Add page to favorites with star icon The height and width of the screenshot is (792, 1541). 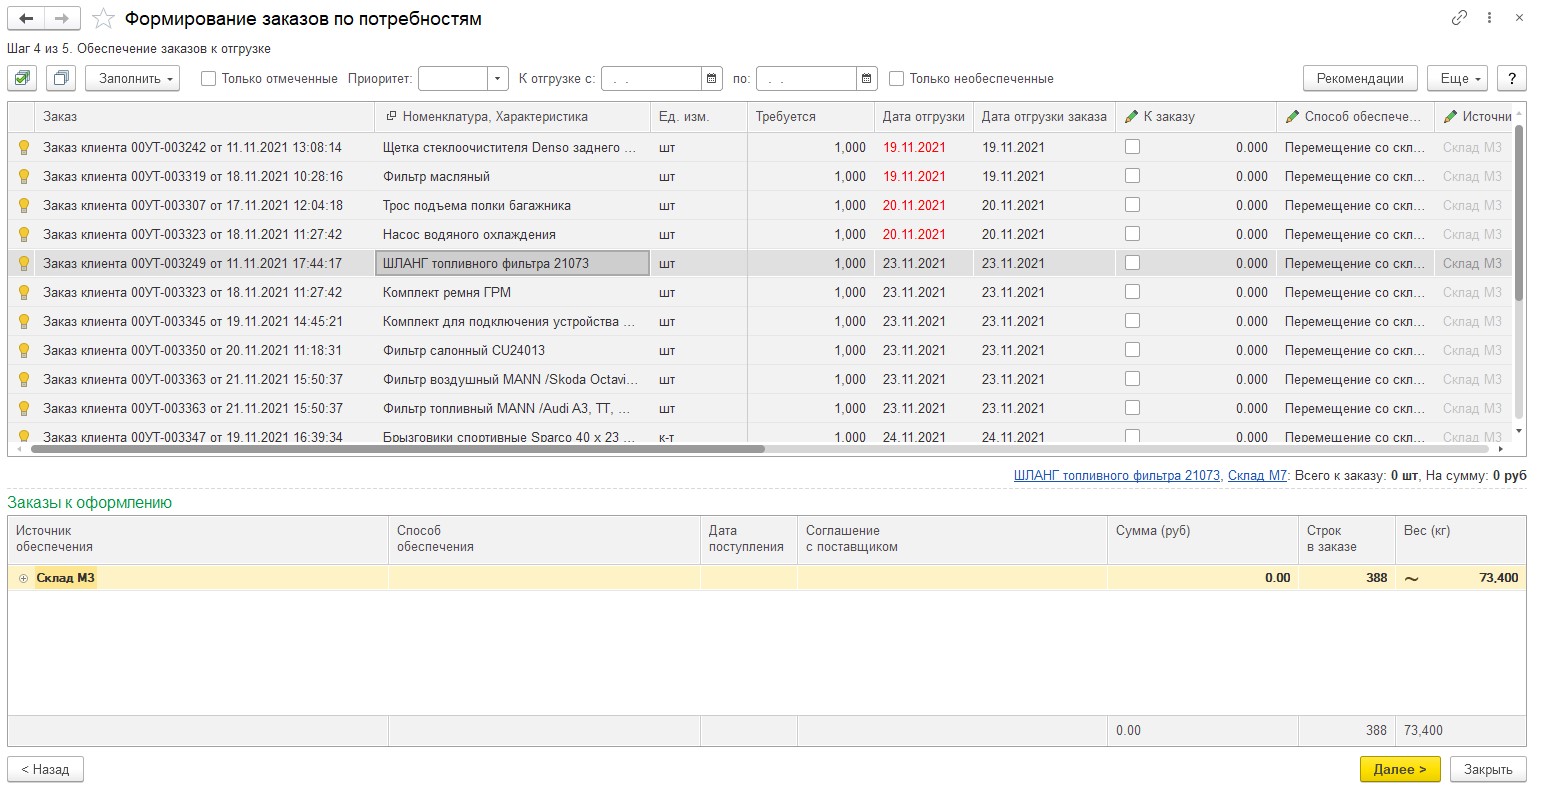[103, 19]
